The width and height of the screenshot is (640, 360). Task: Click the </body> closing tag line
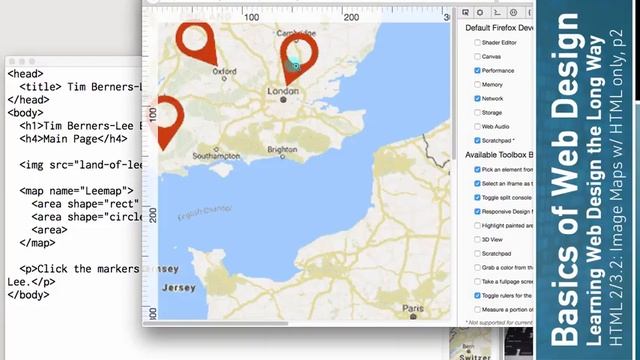(x=28, y=295)
